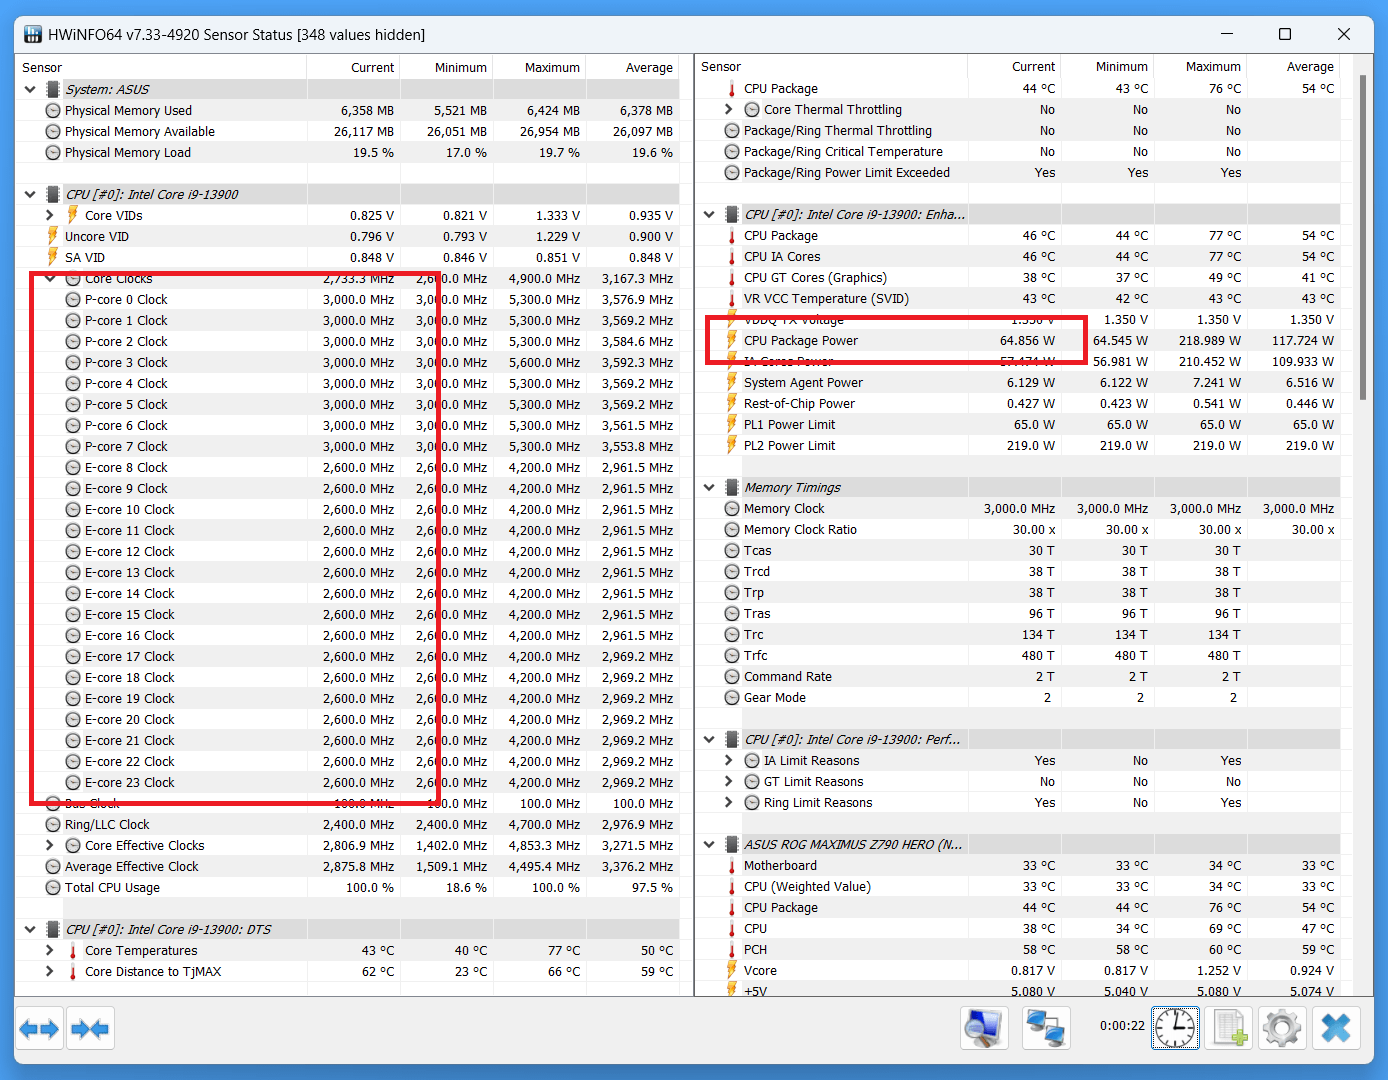Select the Rest-of-Chip Power row
The image size is (1388, 1080).
(x=1018, y=404)
